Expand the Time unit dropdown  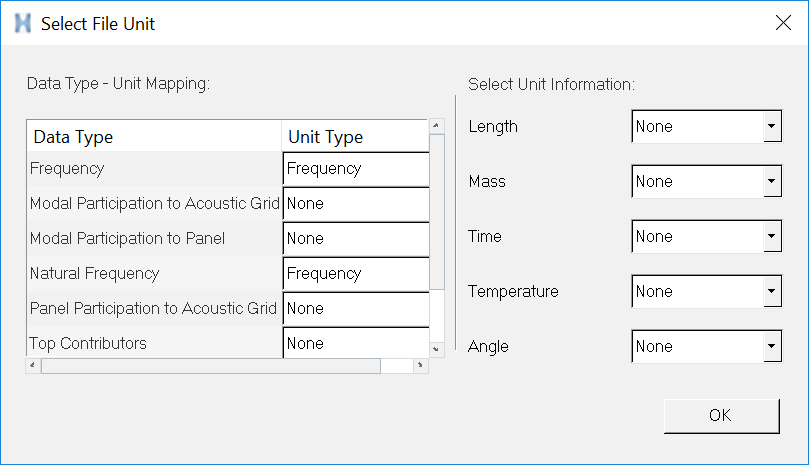[x=771, y=237]
